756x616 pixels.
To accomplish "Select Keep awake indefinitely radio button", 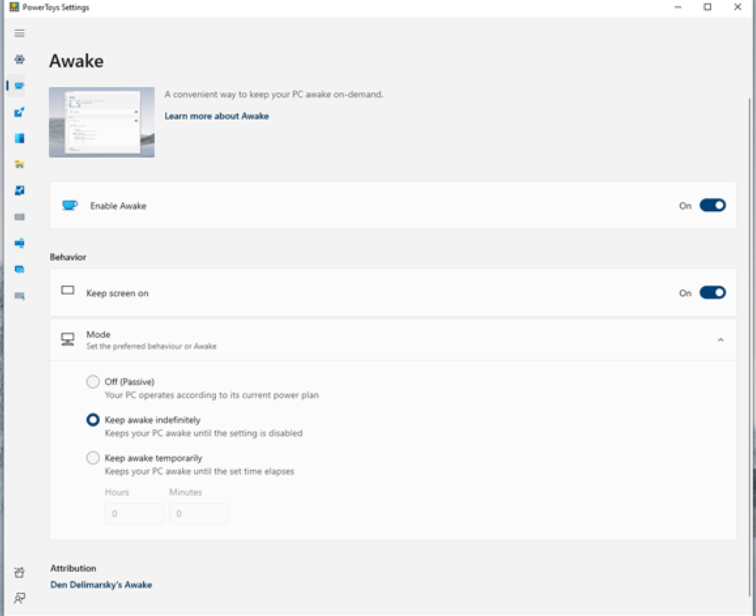I will pos(93,420).
